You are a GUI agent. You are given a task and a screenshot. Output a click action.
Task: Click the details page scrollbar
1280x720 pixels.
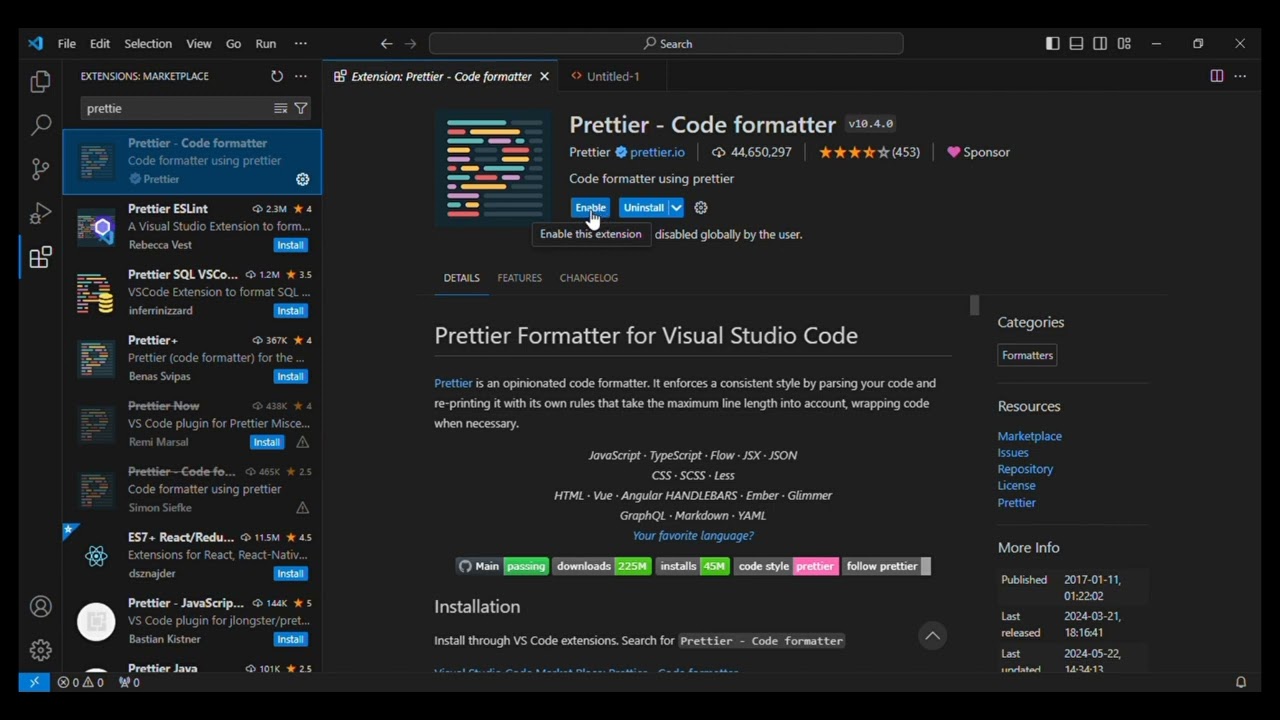(974, 306)
